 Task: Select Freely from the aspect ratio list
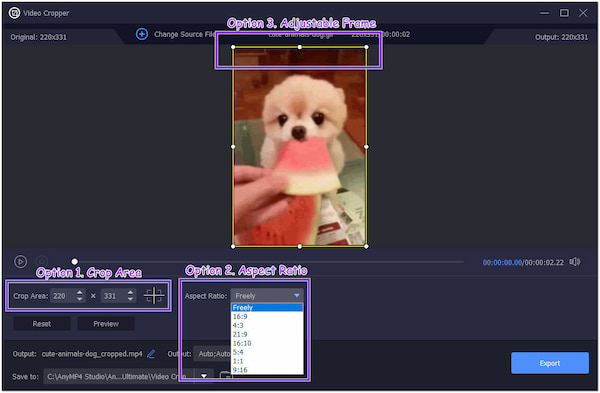coord(267,308)
